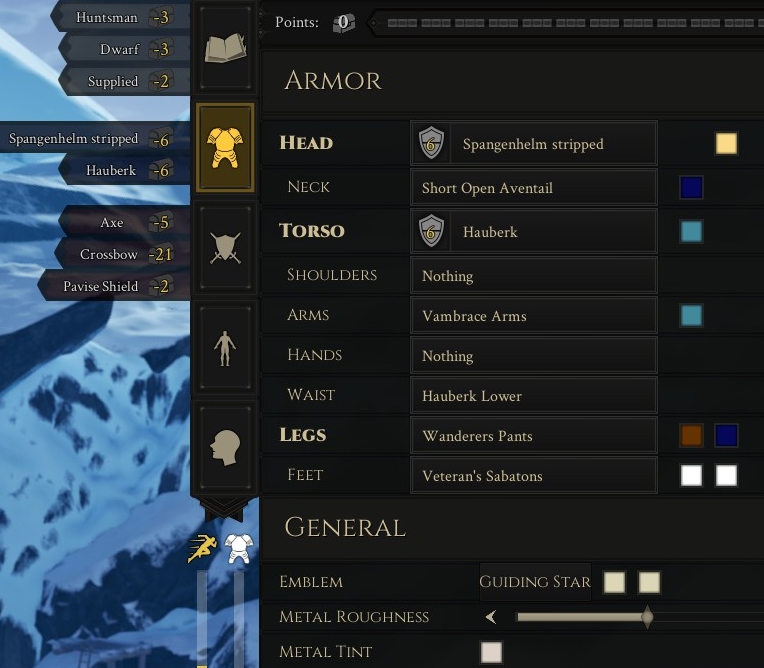
Task: Click the white chestplate armor icon
Action: tap(238, 548)
